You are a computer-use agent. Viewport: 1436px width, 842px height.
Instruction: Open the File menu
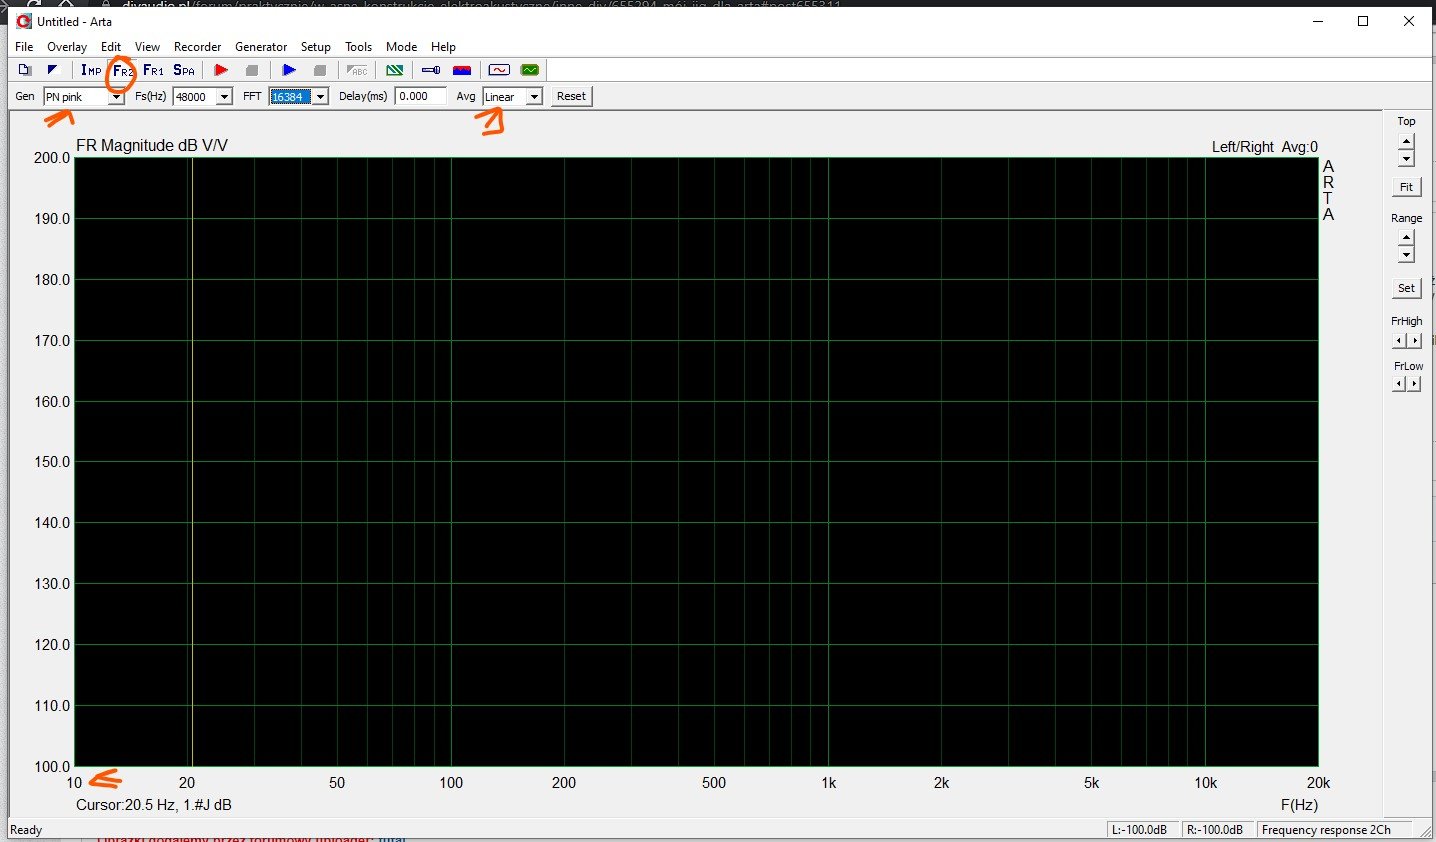click(x=24, y=47)
